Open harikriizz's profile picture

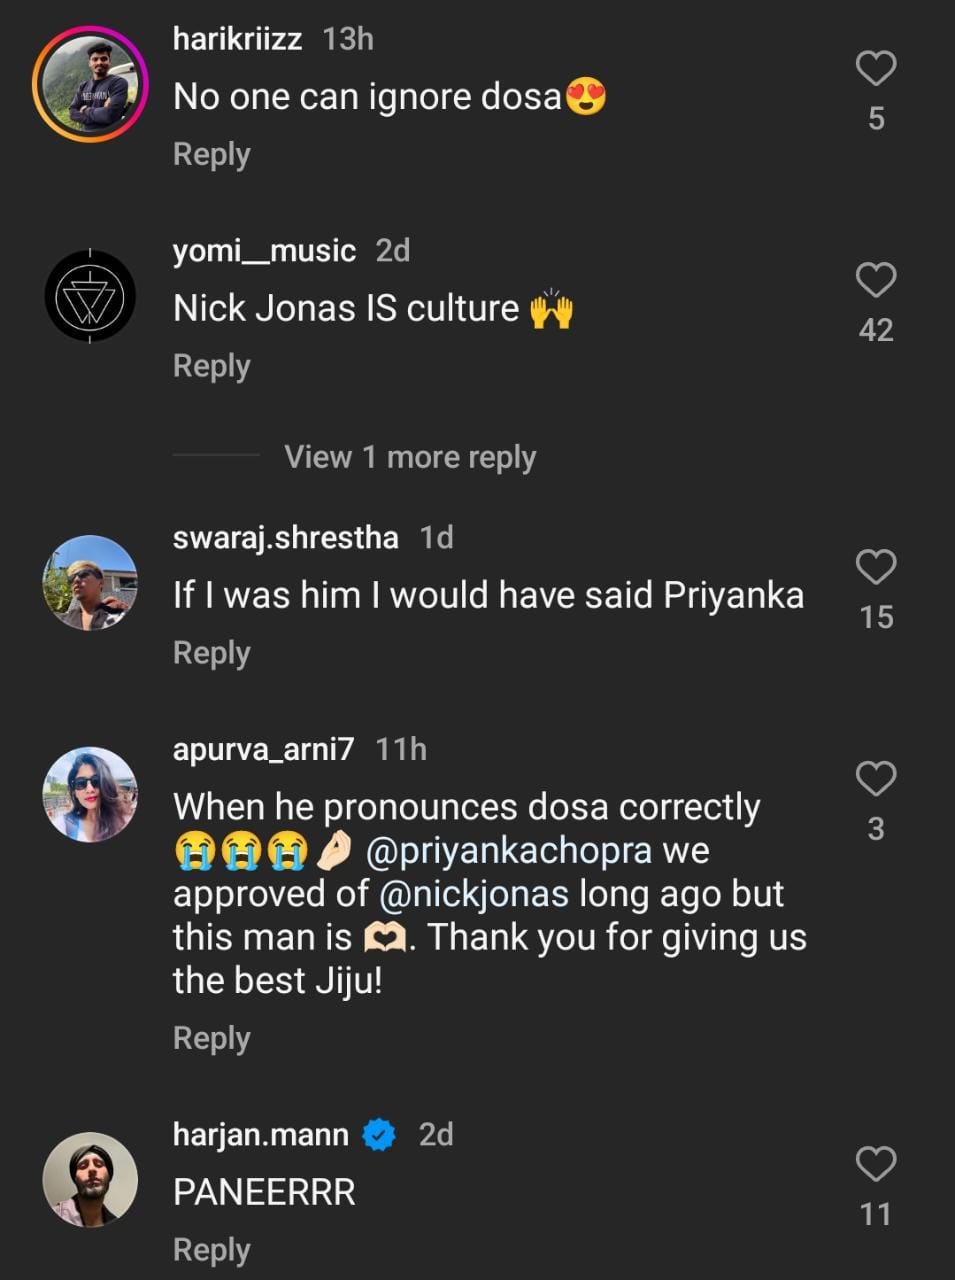pyautogui.click(x=90, y=84)
